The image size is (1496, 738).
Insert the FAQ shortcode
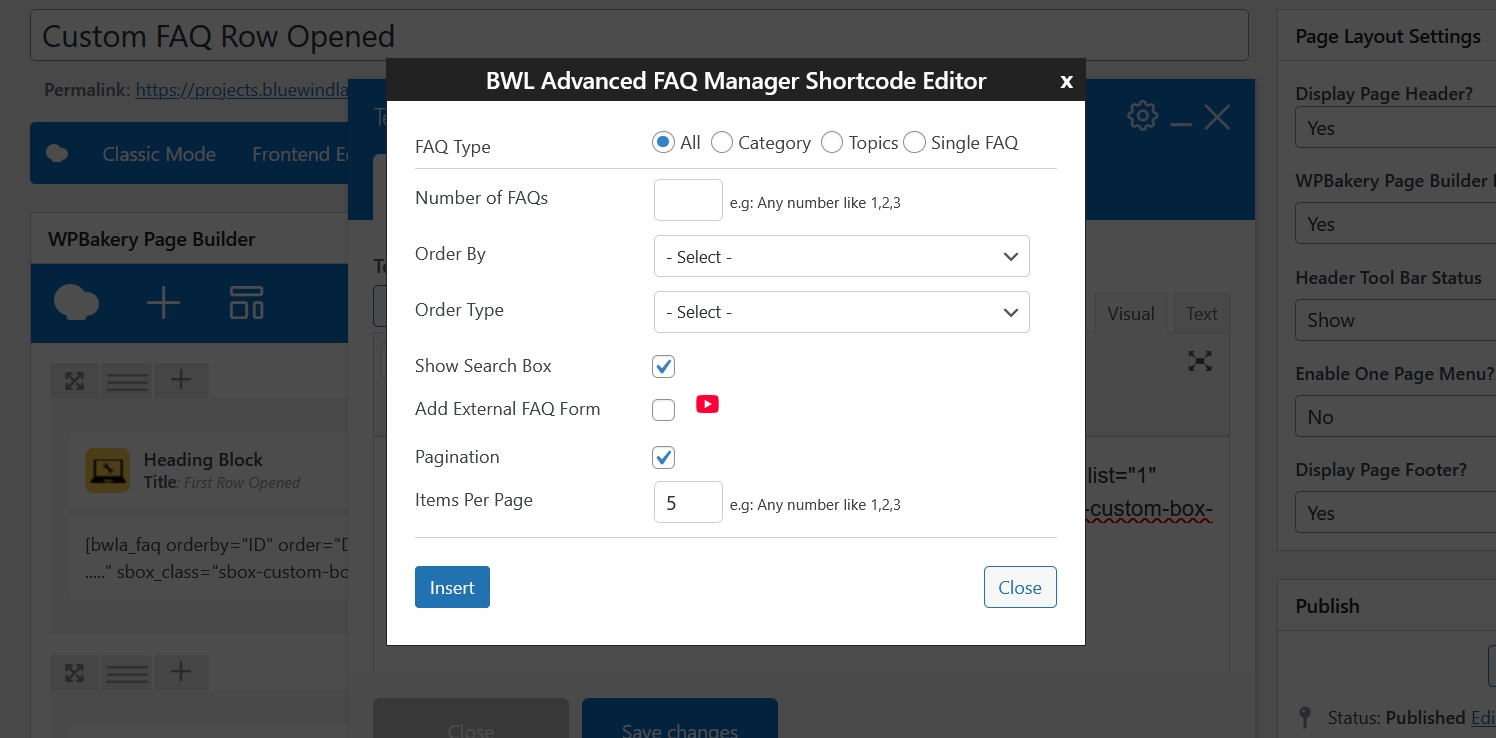tap(452, 587)
